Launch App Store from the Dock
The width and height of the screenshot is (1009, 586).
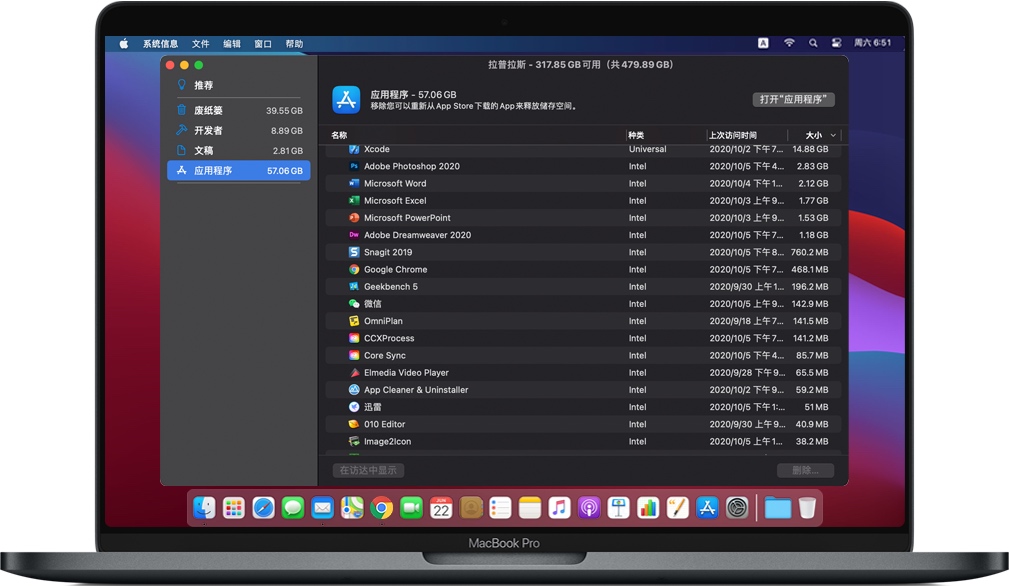tap(707, 508)
